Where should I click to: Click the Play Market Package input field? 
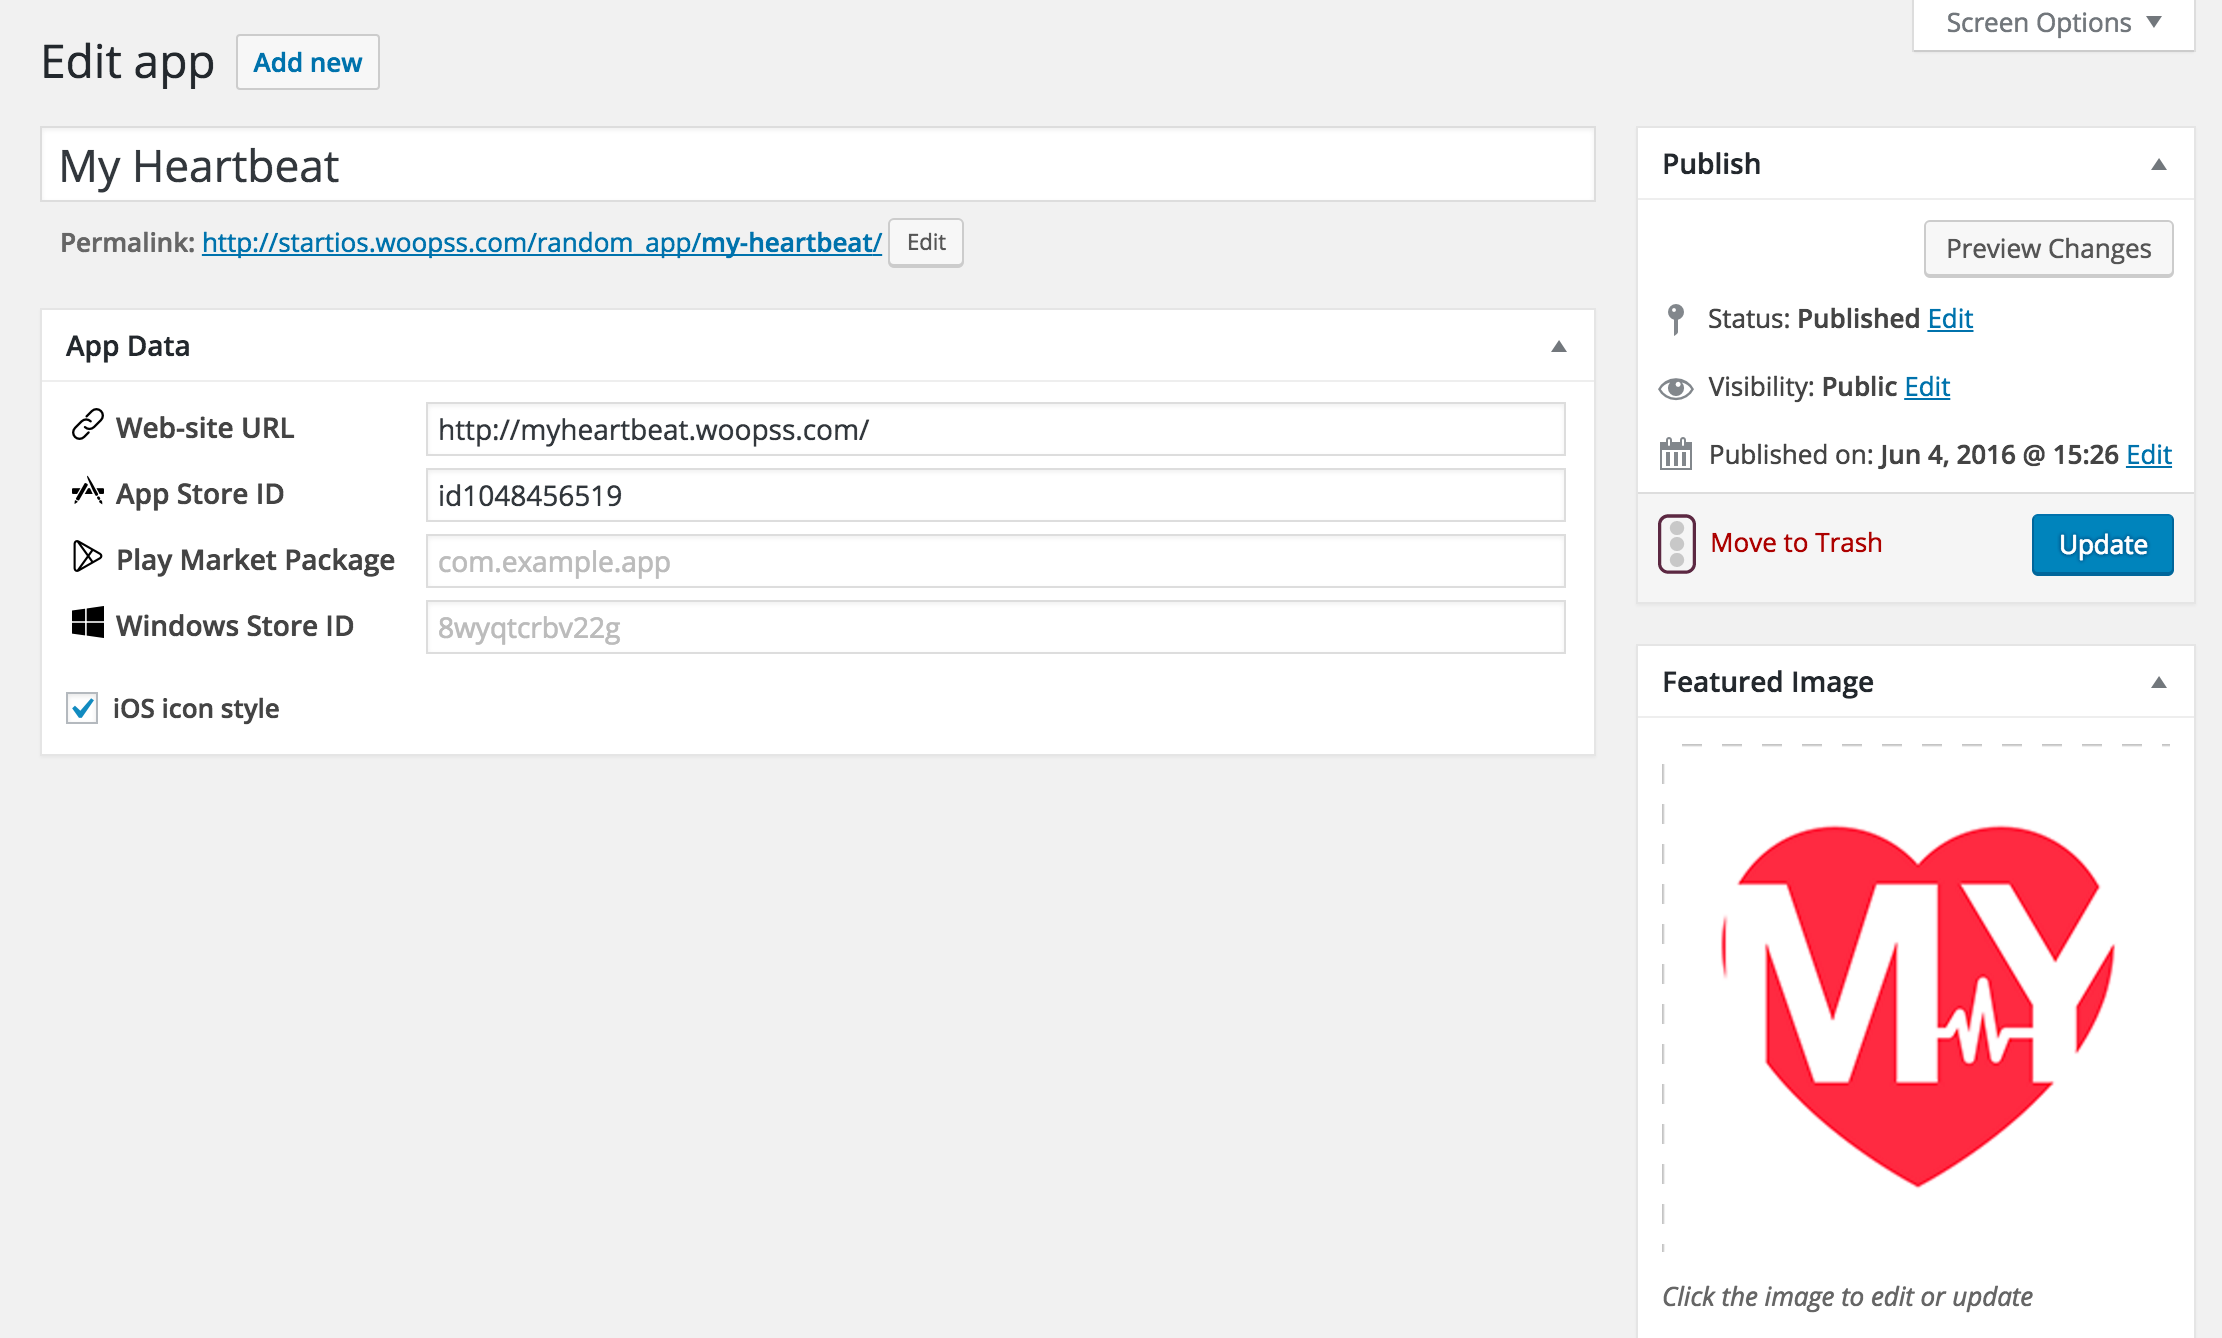996,561
